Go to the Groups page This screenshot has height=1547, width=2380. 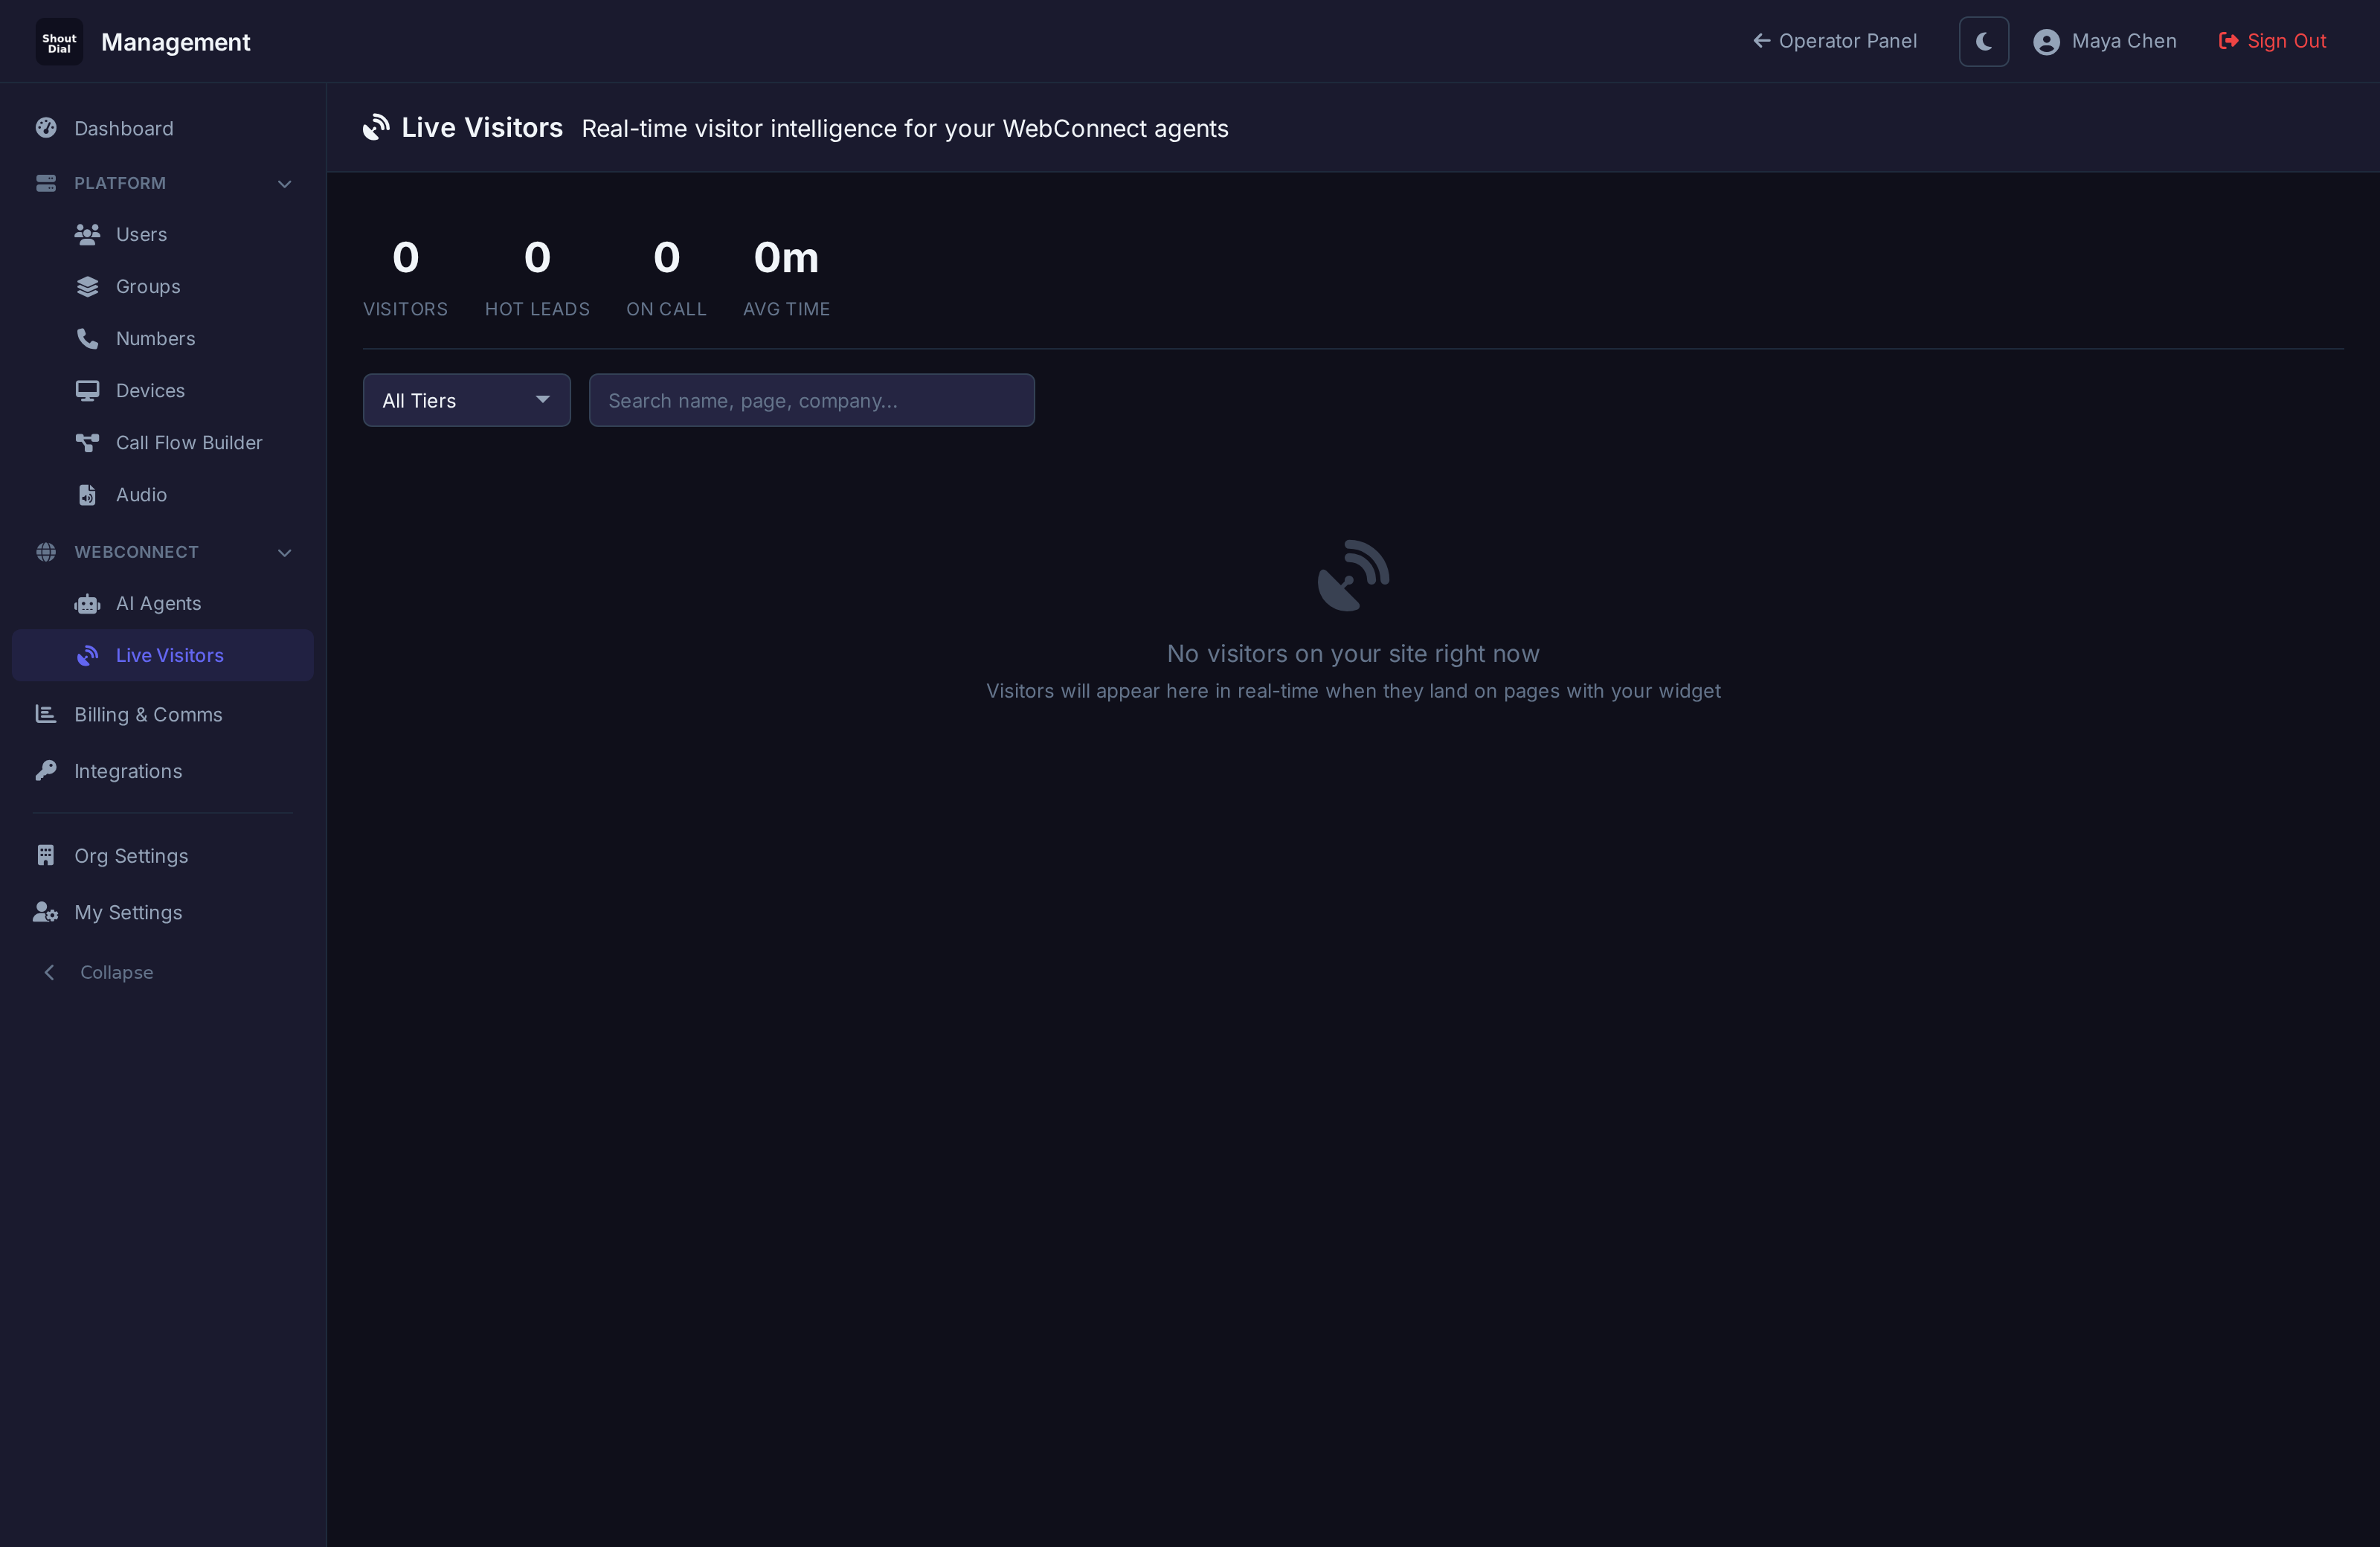[163, 286]
